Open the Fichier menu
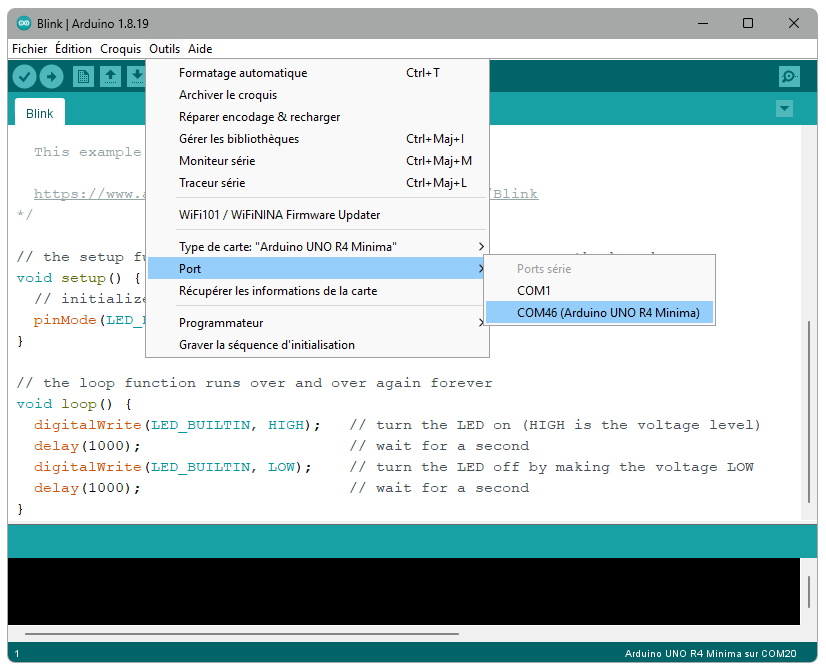The image size is (826, 669). 29,49
